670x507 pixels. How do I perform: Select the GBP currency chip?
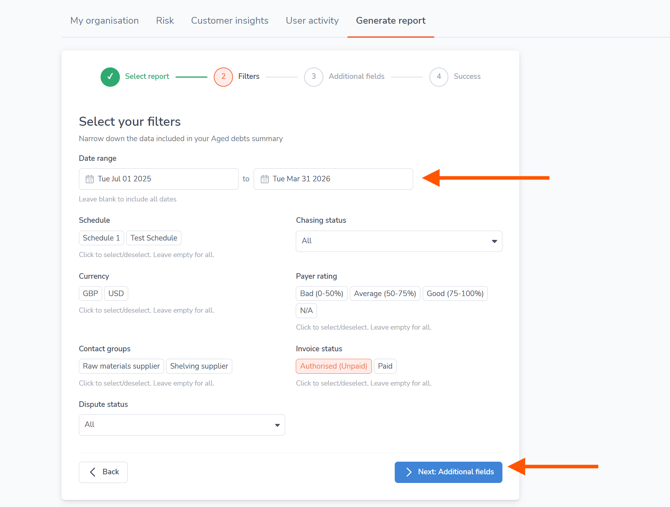click(x=90, y=294)
